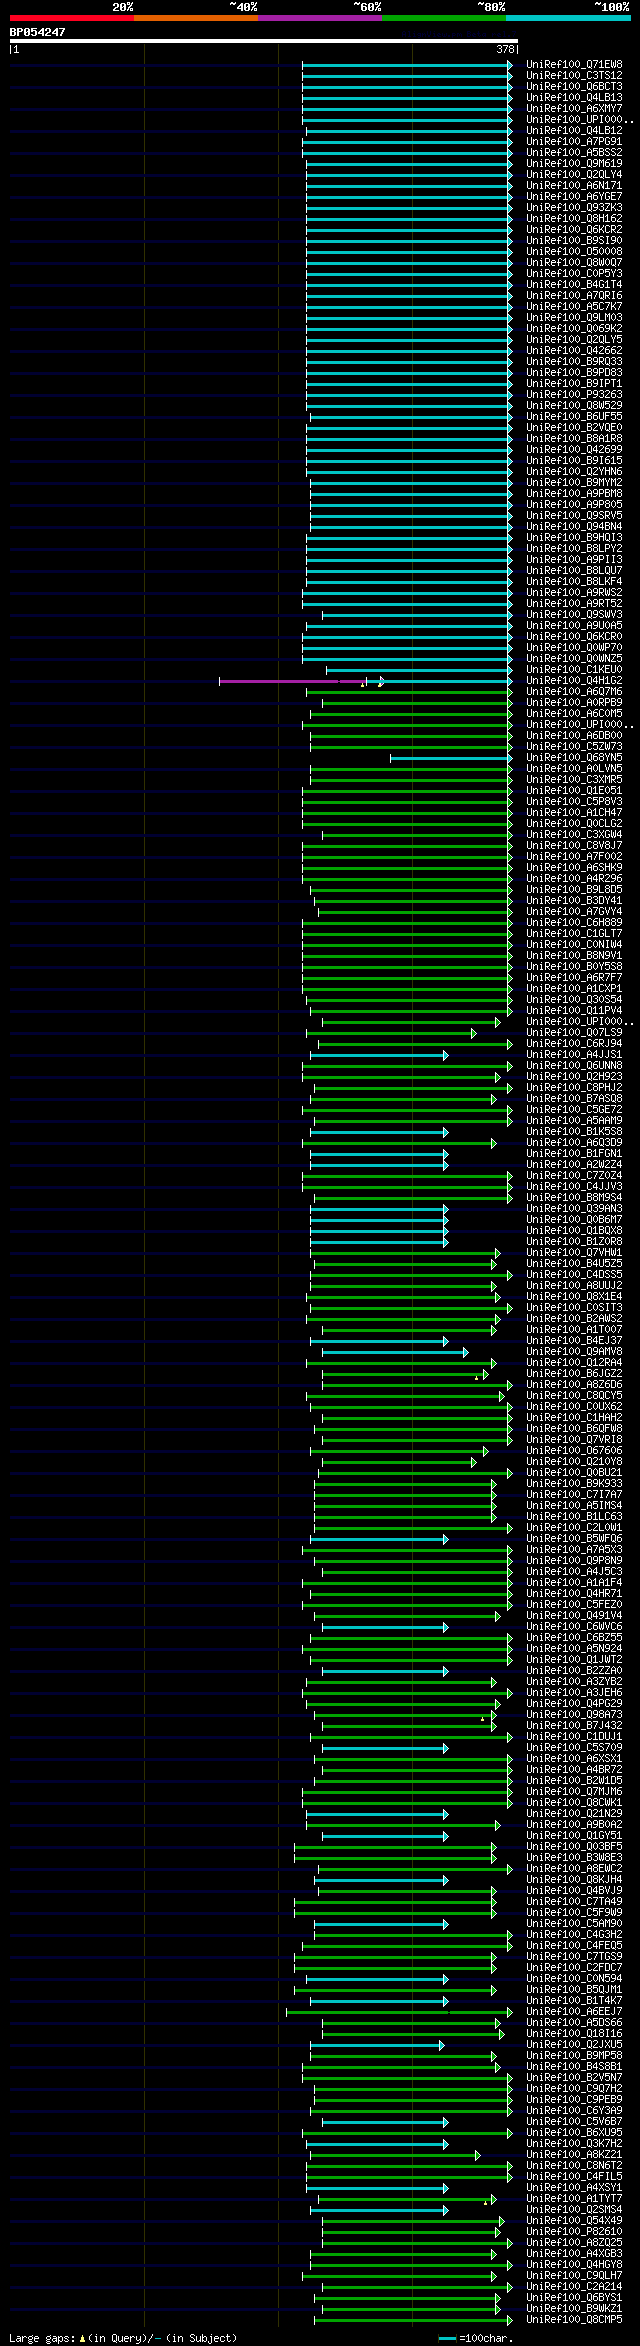This screenshot has width=640, height=2346.
Task: Click the purple alignment bar of Q4H1G2
Action: (292, 681)
